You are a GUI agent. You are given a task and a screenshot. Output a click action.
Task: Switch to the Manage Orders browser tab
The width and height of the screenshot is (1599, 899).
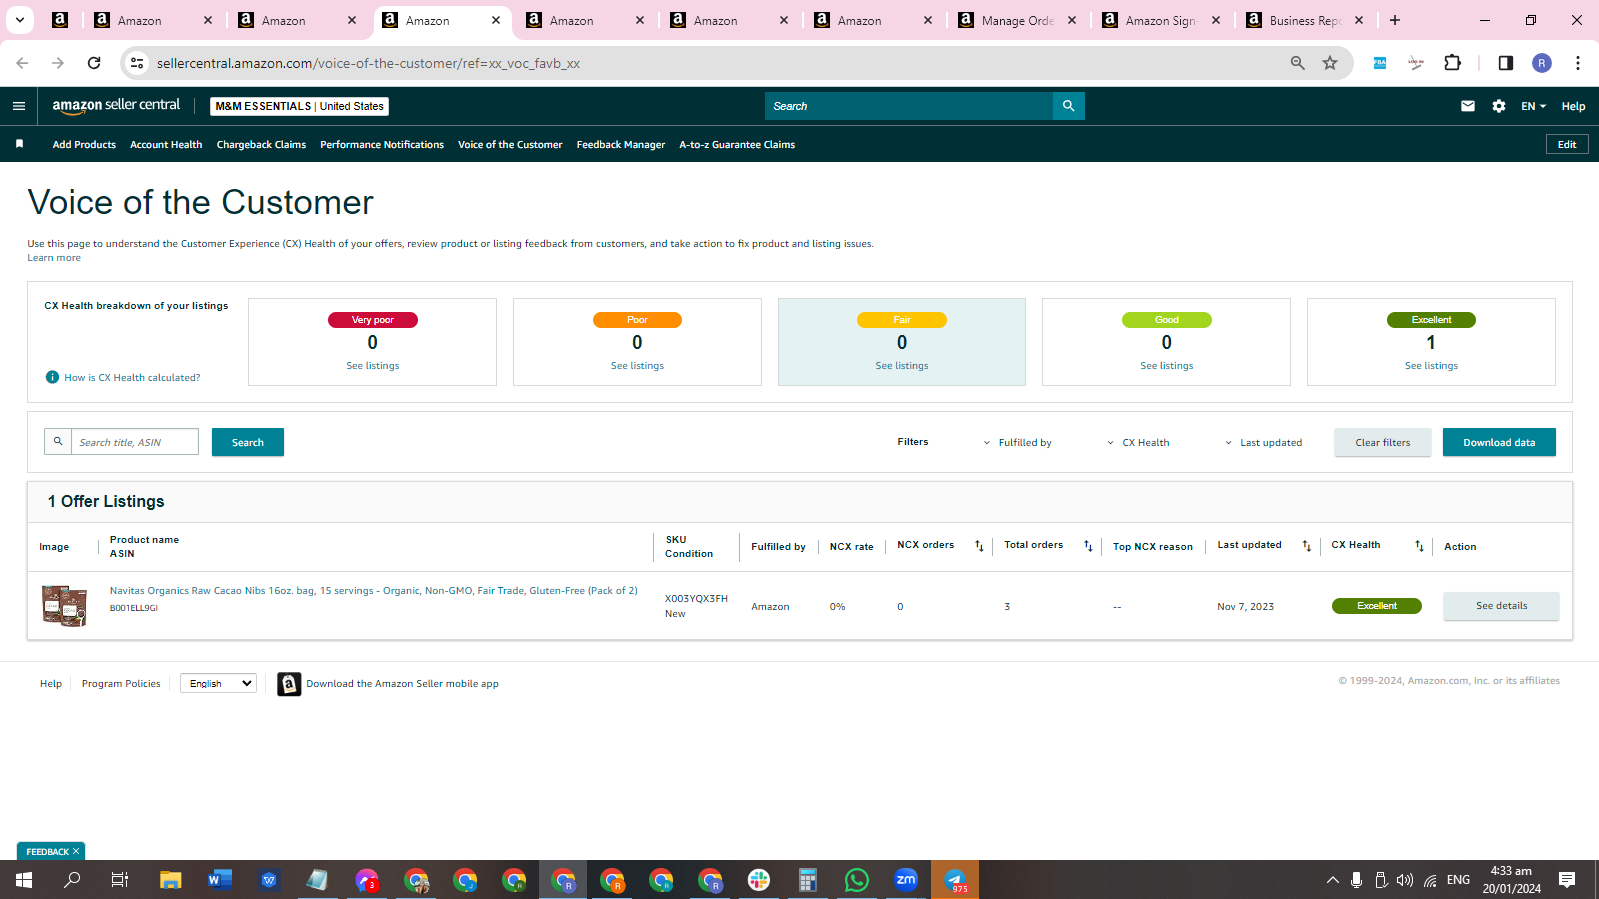tap(1018, 20)
